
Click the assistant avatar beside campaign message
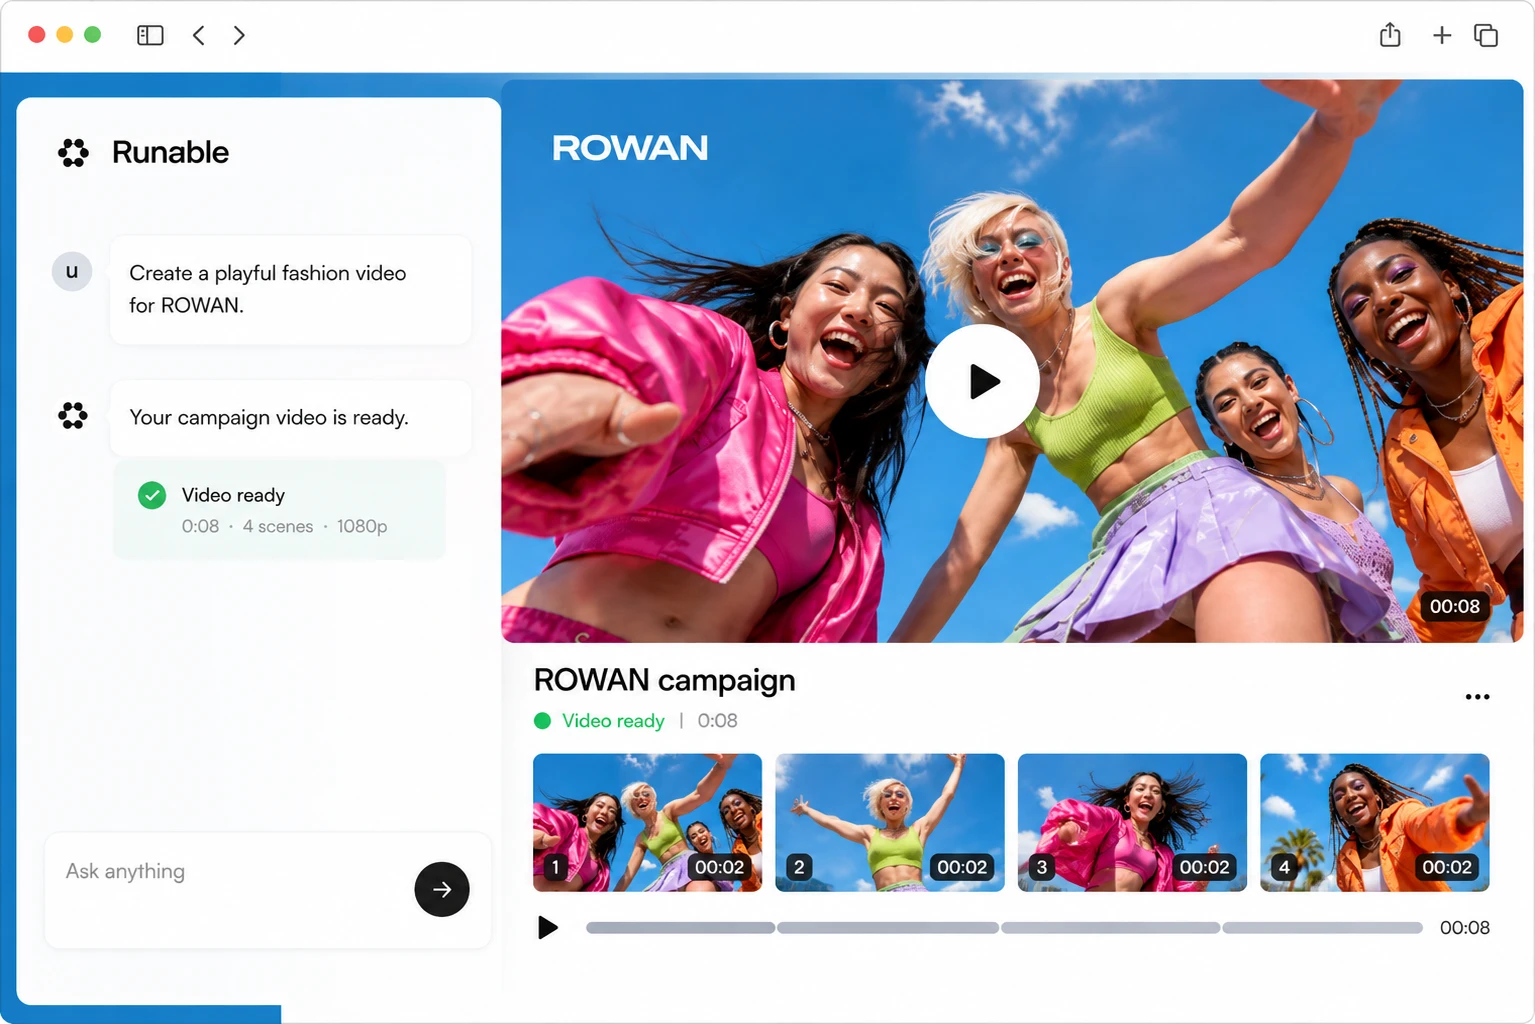[73, 415]
